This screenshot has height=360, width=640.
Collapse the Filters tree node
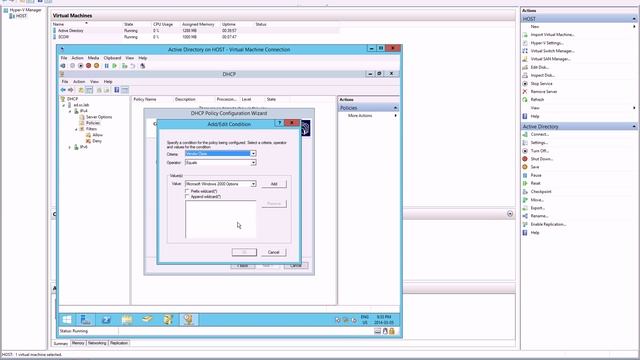[x=76, y=129]
